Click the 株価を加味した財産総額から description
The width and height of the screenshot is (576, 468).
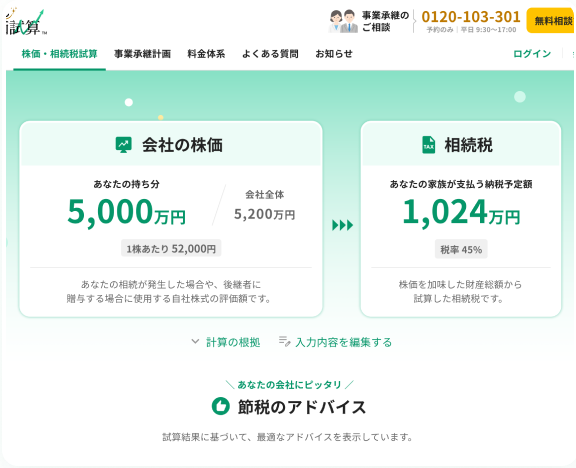tap(460, 292)
